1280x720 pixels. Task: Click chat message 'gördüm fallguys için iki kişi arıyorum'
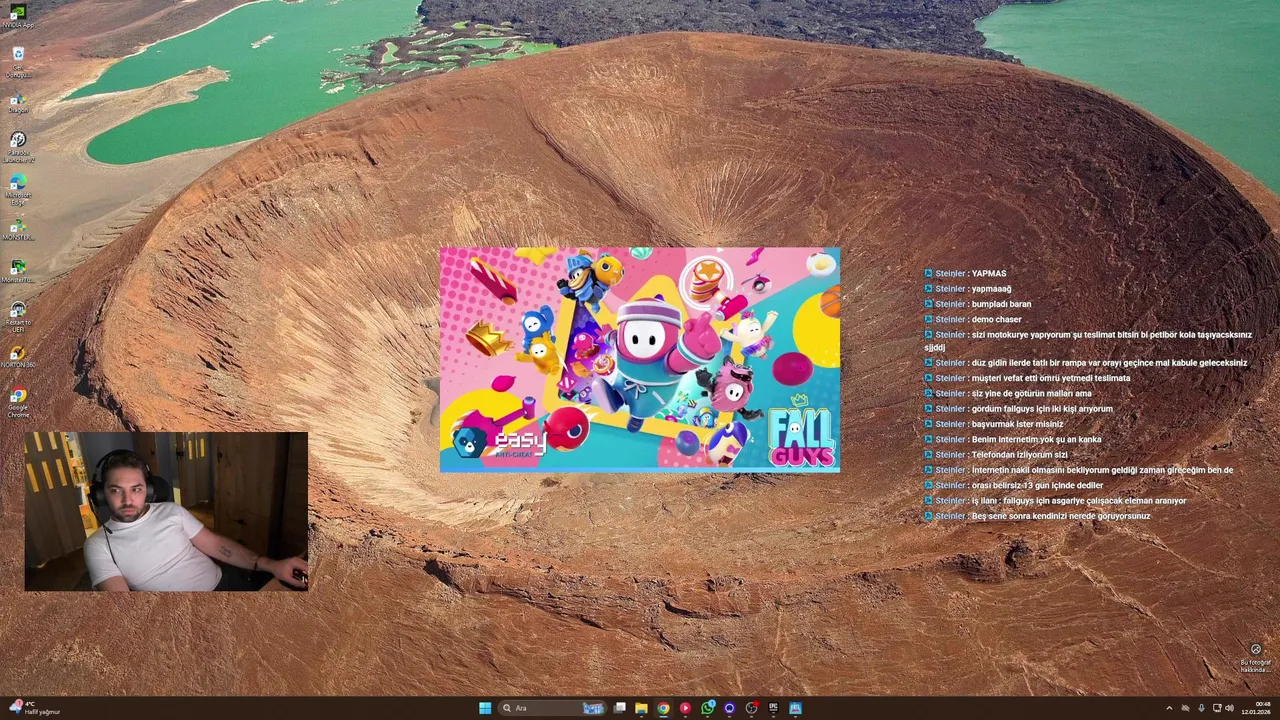click(x=1041, y=408)
